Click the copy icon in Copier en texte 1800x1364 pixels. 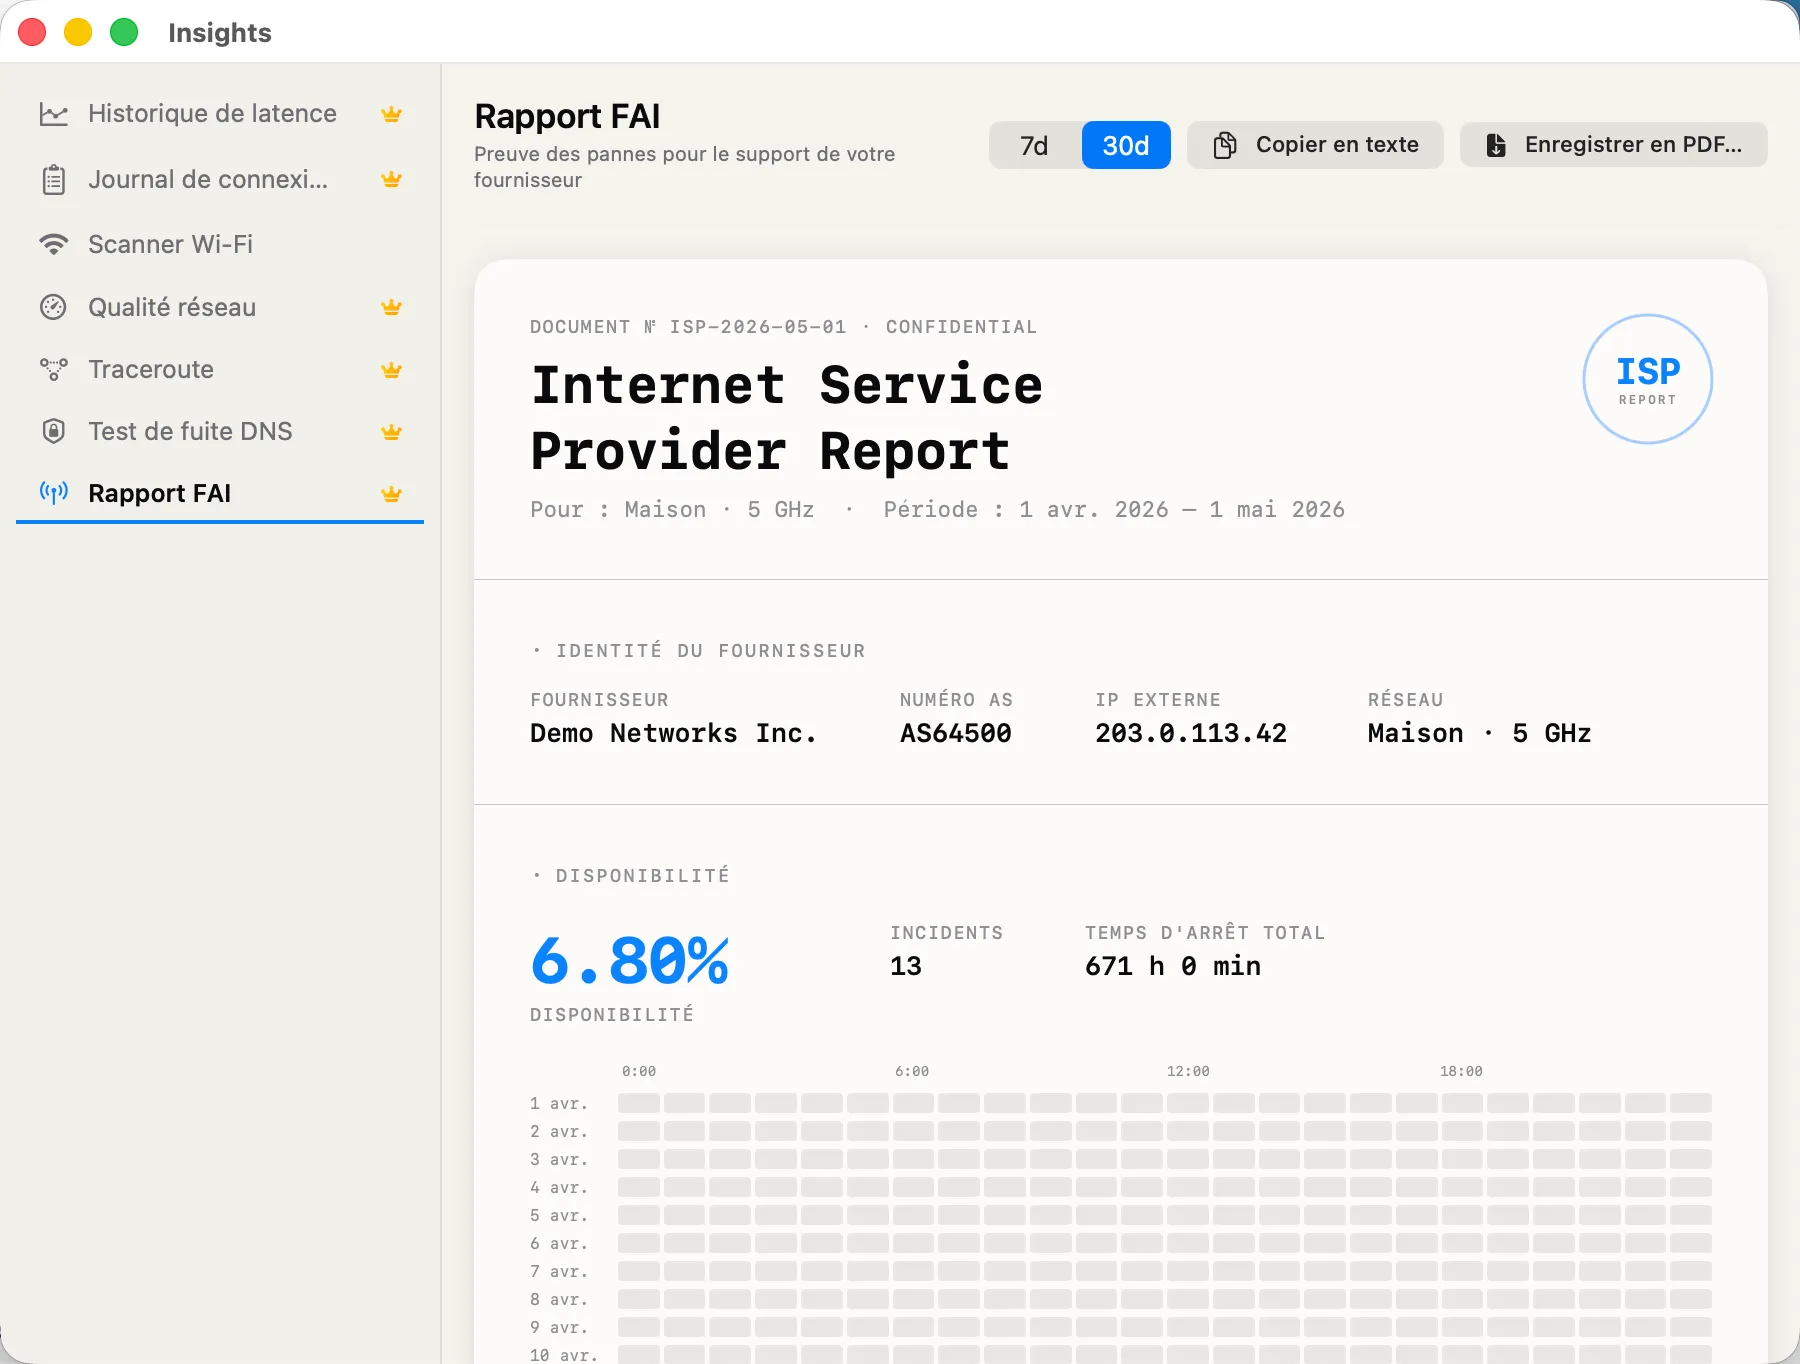point(1225,145)
